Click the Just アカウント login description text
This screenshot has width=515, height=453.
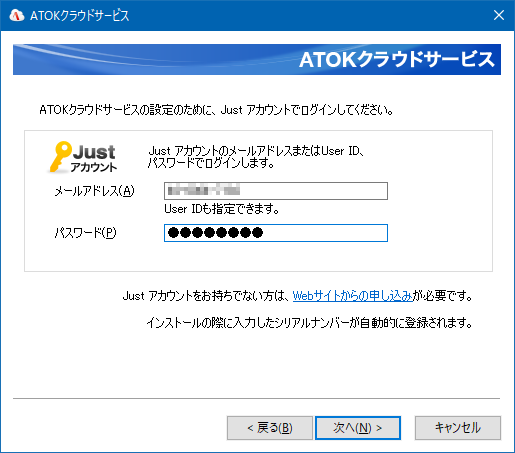256,157
